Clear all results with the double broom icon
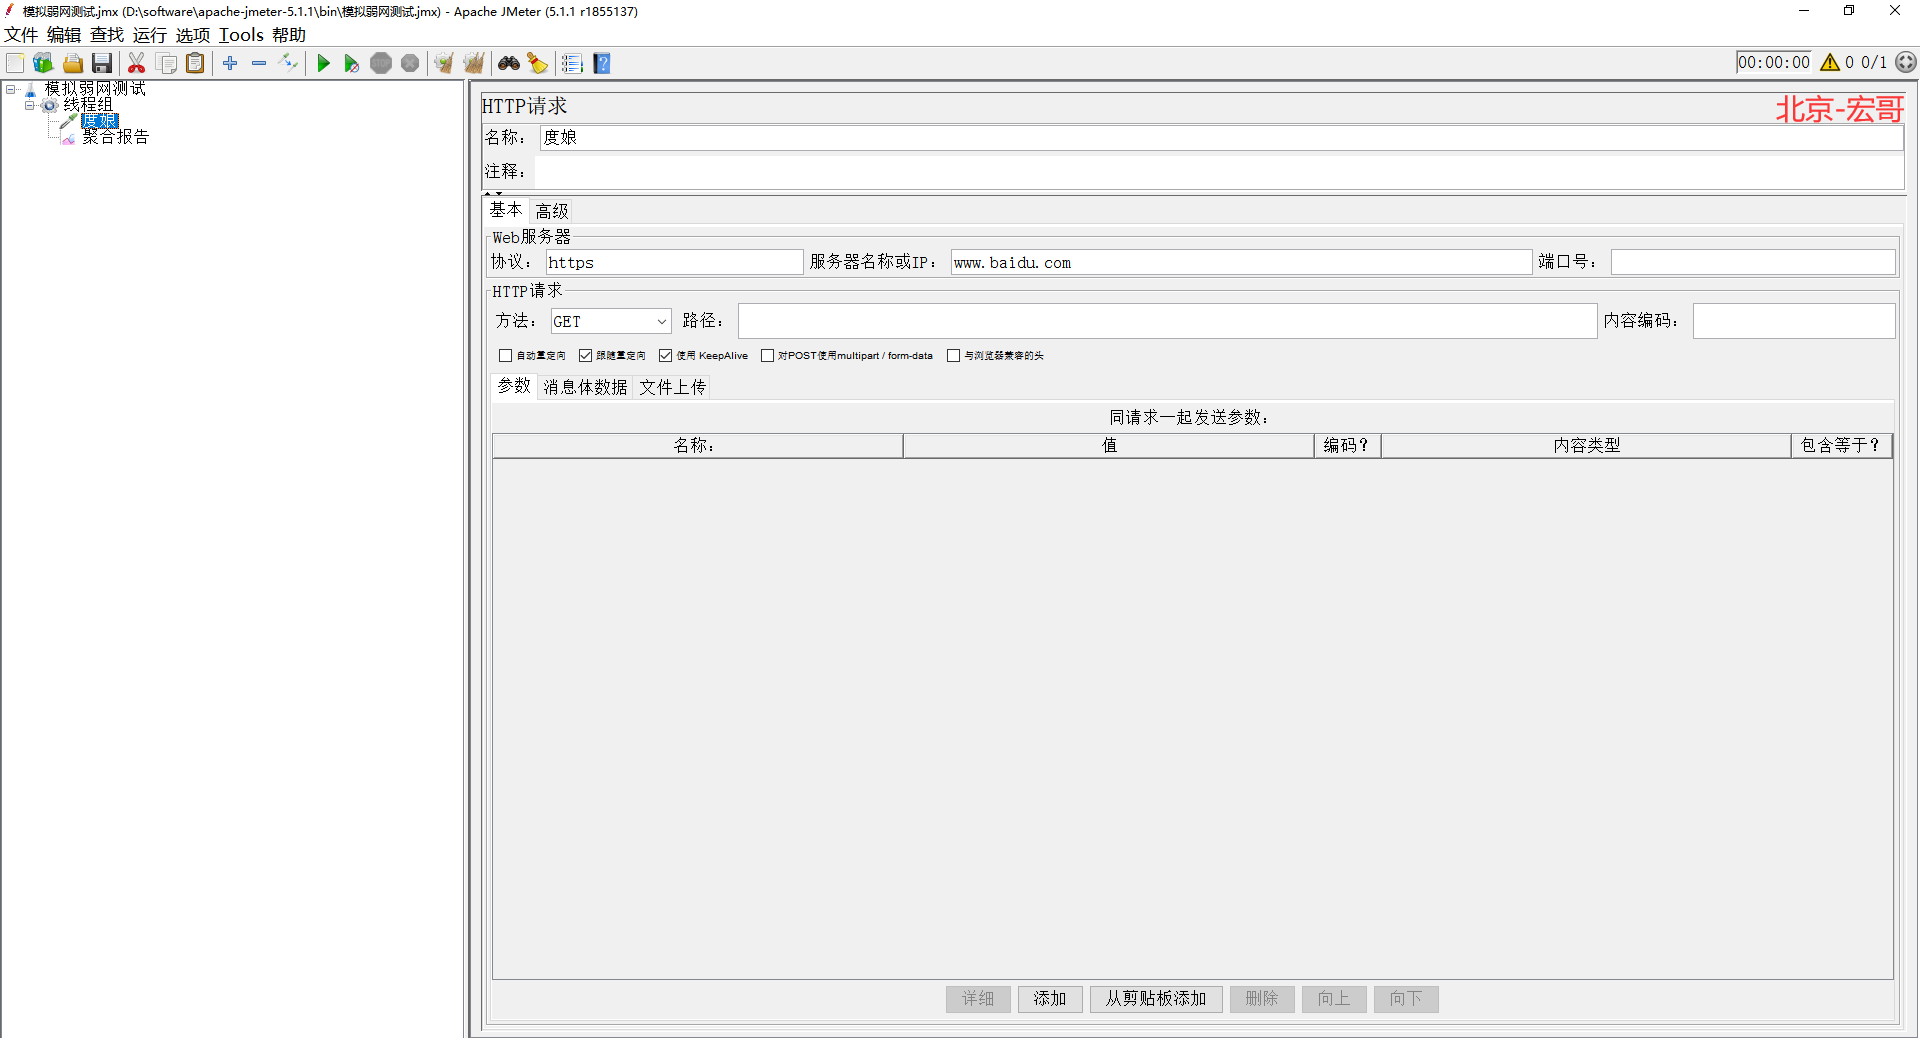 (474, 63)
